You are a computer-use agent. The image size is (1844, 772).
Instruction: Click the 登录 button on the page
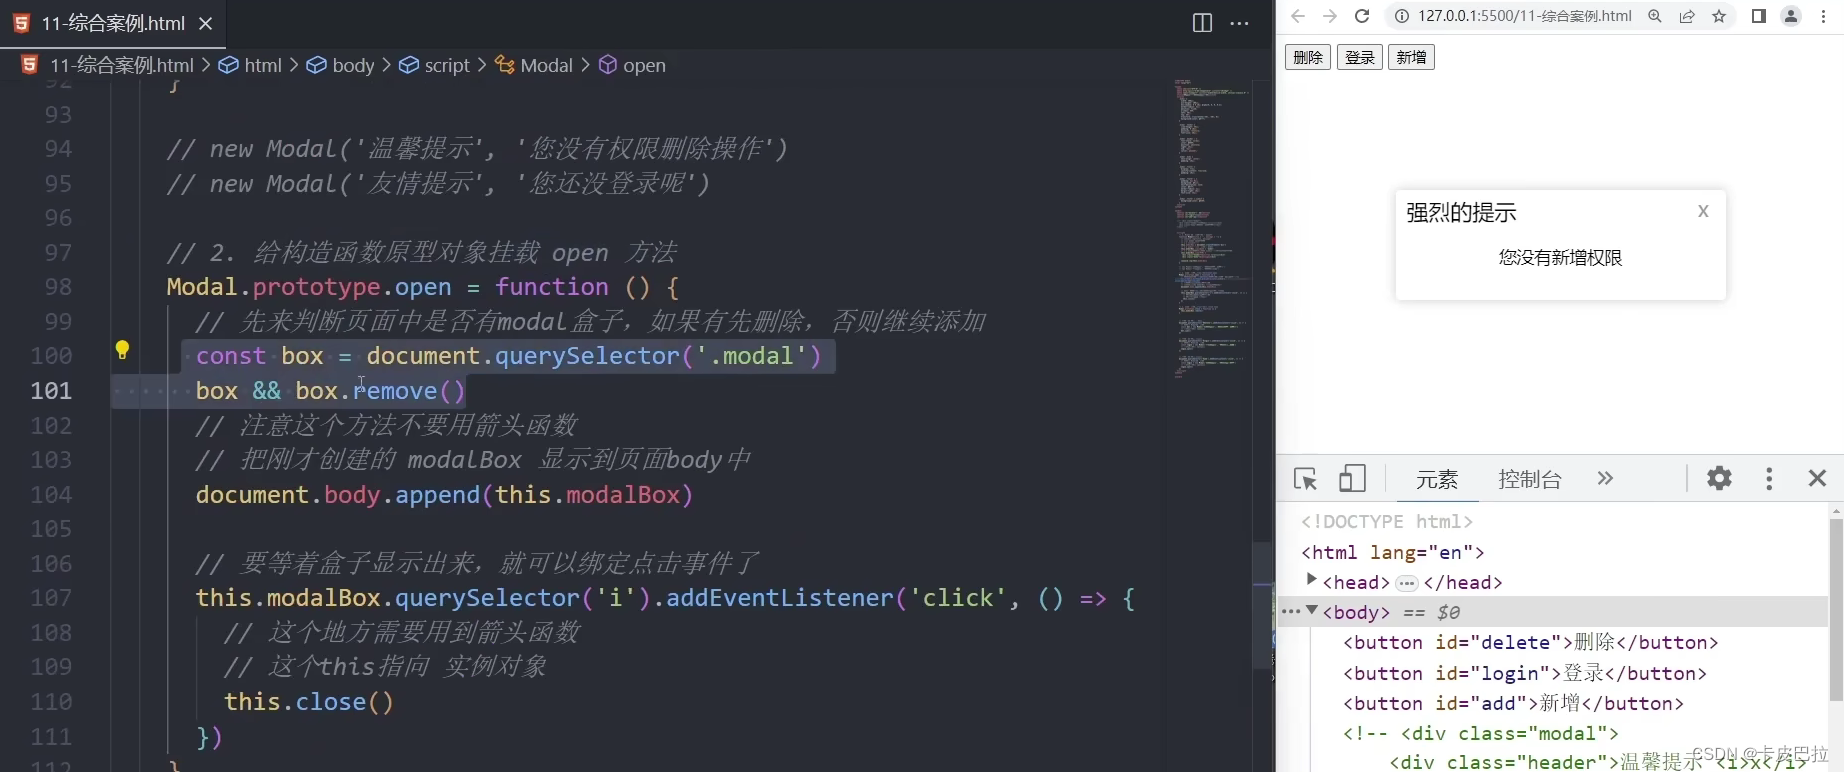coord(1360,58)
